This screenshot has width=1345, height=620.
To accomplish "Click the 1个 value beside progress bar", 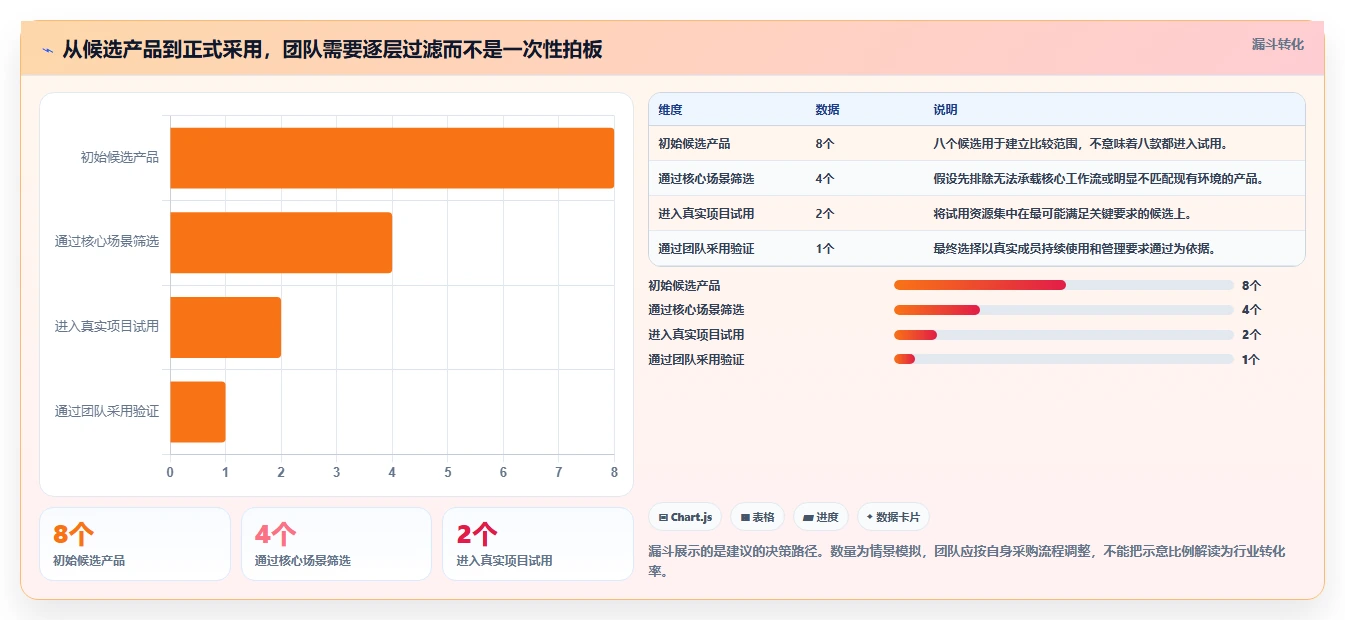I will coord(1251,359).
